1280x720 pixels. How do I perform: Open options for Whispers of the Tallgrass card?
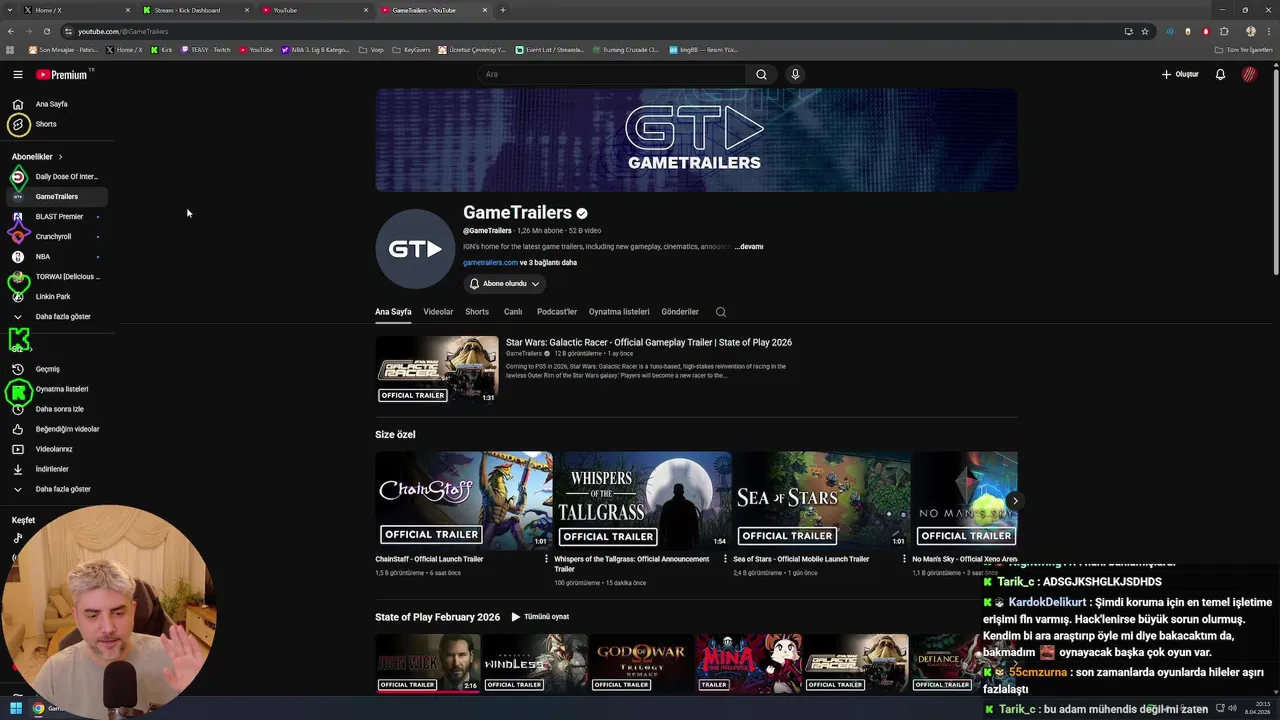coord(725,559)
